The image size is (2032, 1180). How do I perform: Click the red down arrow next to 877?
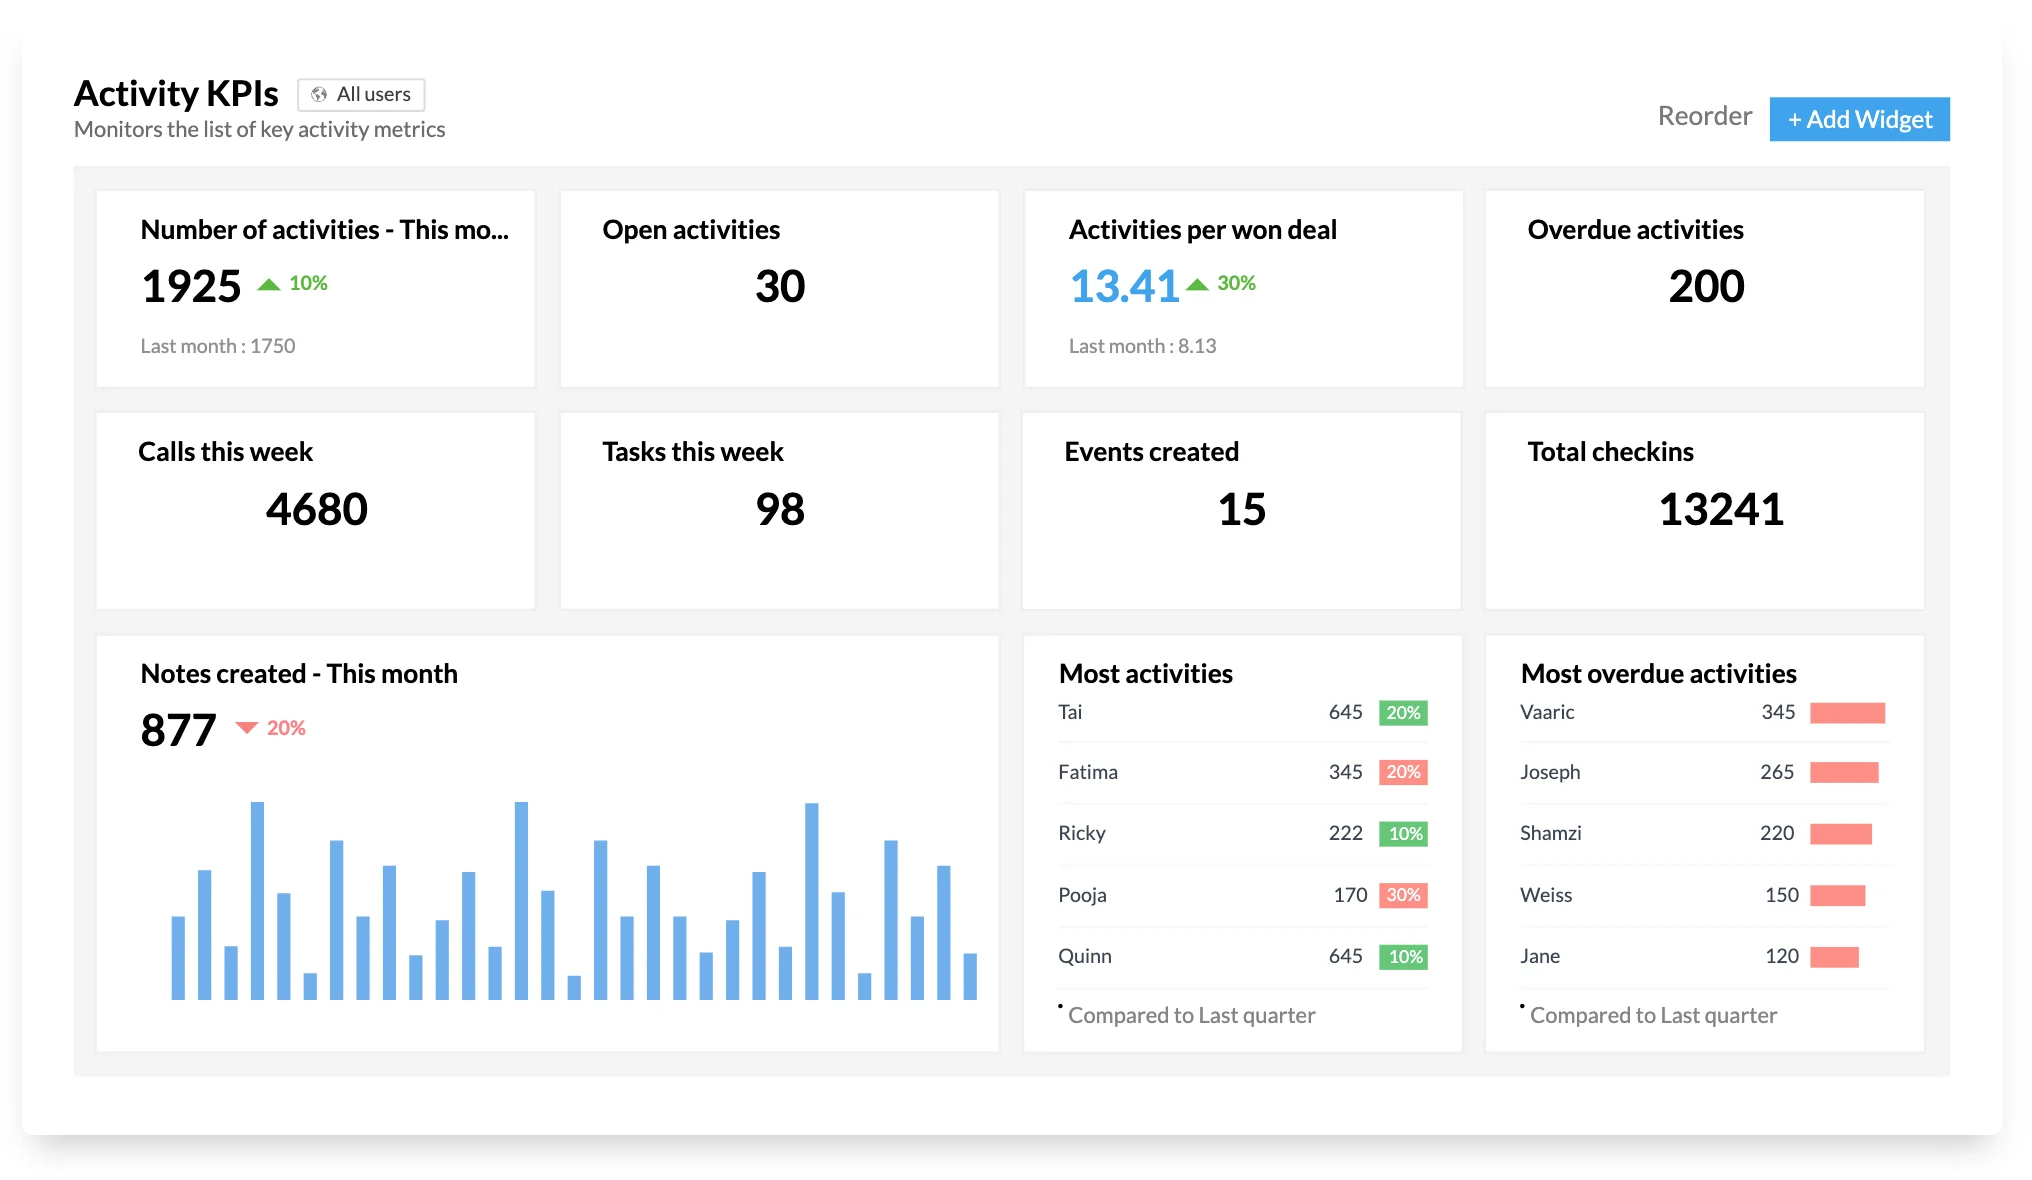point(247,727)
